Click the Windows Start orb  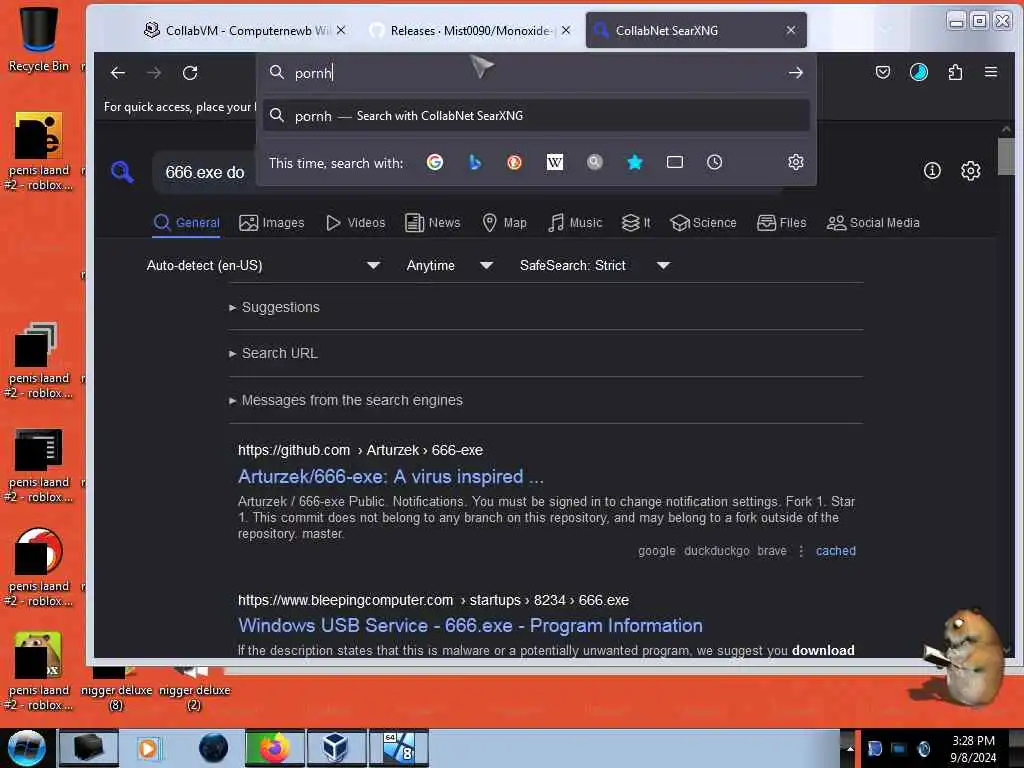(26, 748)
